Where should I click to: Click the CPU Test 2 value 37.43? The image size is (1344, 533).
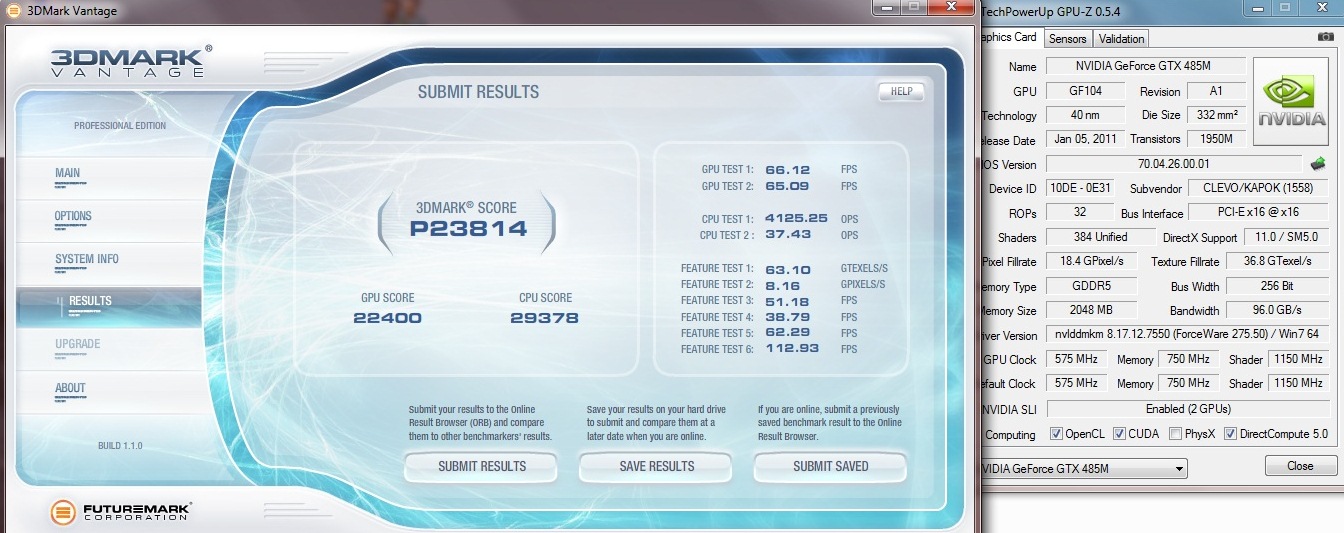[787, 235]
